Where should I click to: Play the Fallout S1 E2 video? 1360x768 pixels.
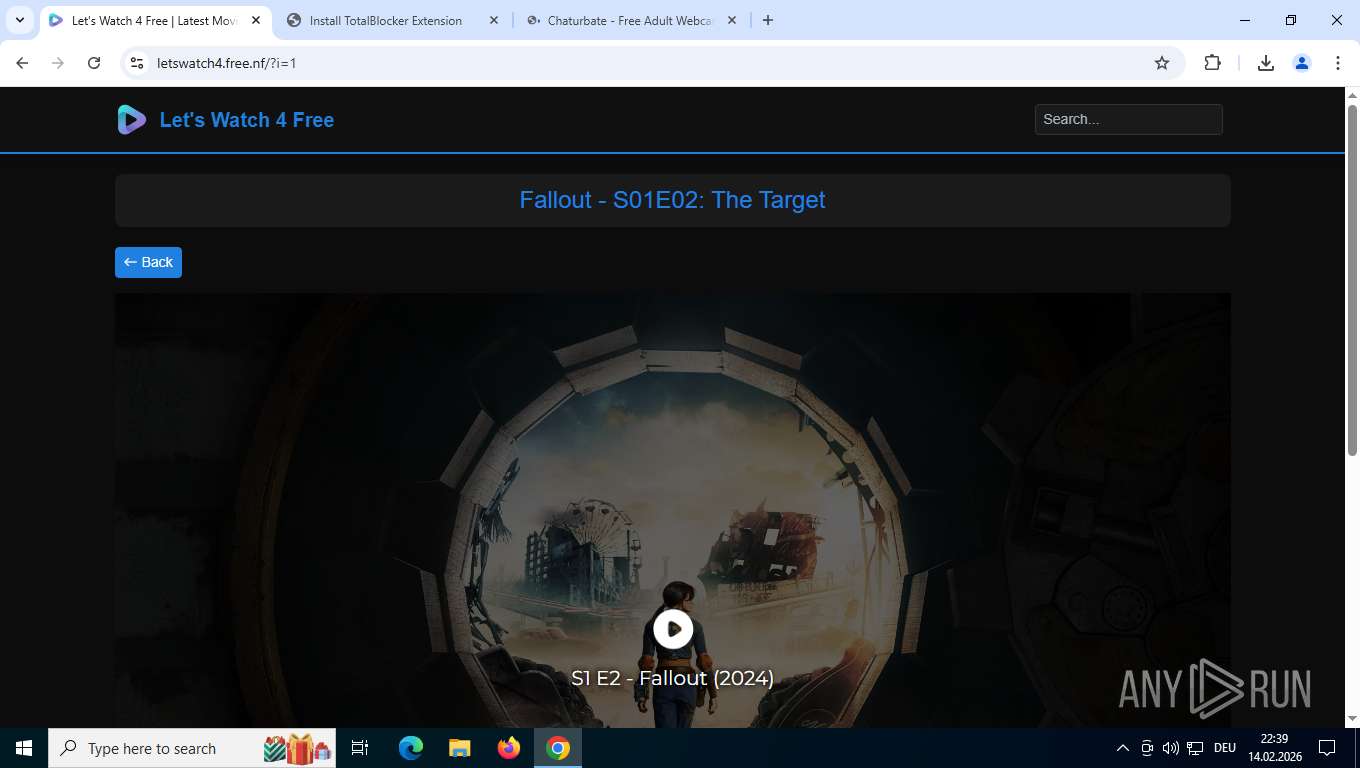pyautogui.click(x=673, y=629)
